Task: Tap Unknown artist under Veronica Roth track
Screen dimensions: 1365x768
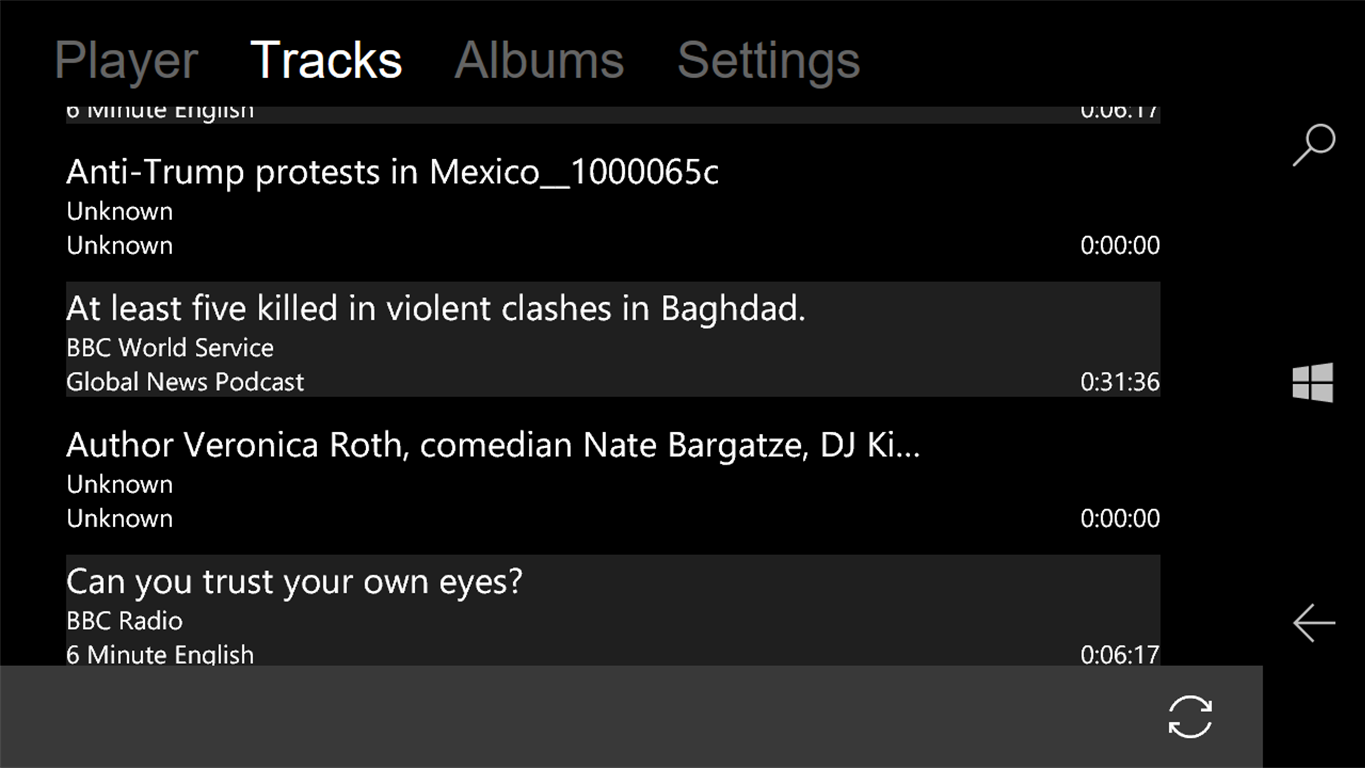Action: pos(119,485)
